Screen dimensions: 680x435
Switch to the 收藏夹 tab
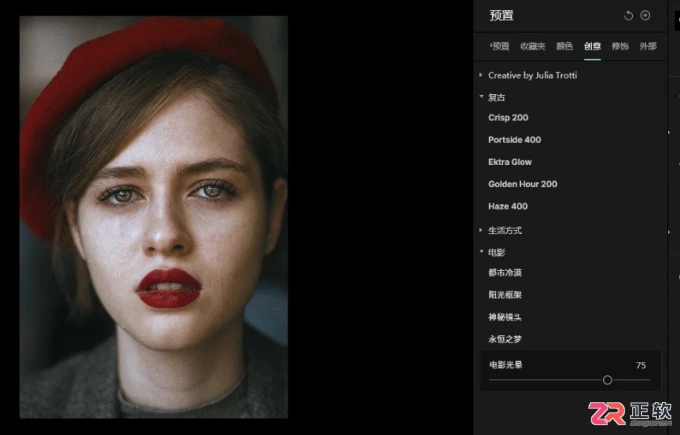[533, 46]
